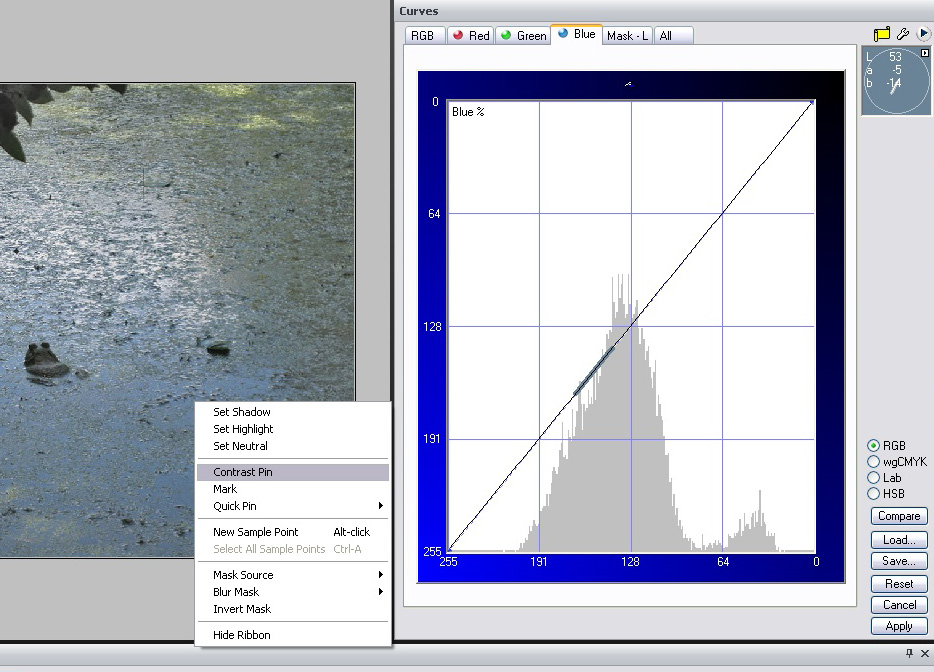This screenshot has width=934, height=672.
Task: Click the curve endpoint at the top-right corner
Action: (812, 102)
